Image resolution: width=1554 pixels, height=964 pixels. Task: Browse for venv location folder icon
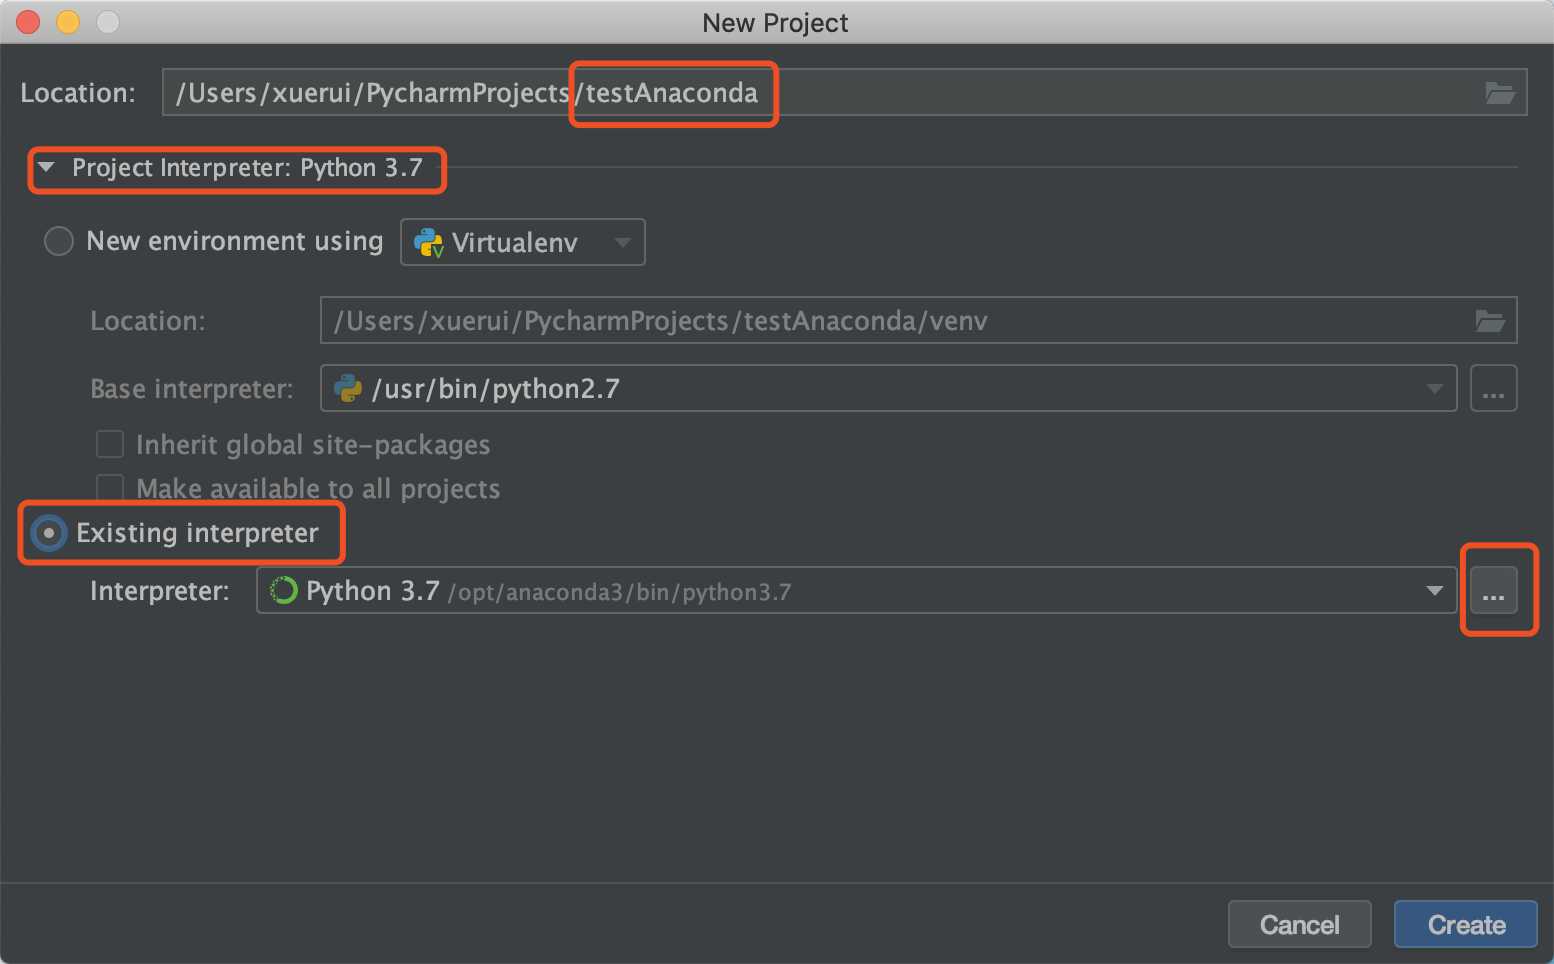[1490, 321]
